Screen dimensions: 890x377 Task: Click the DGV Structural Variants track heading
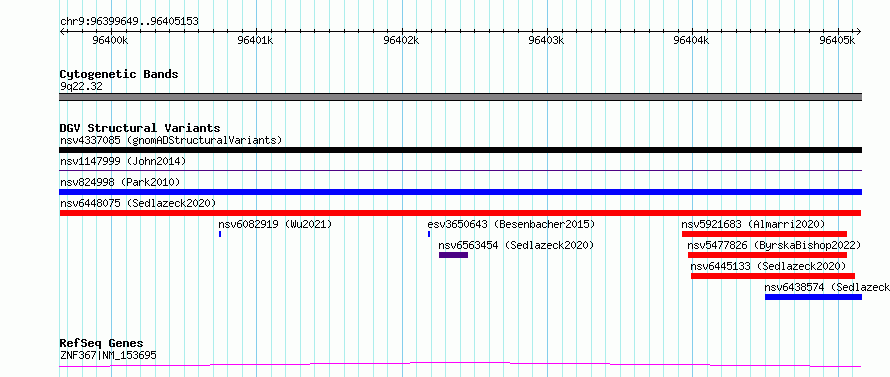(x=140, y=128)
